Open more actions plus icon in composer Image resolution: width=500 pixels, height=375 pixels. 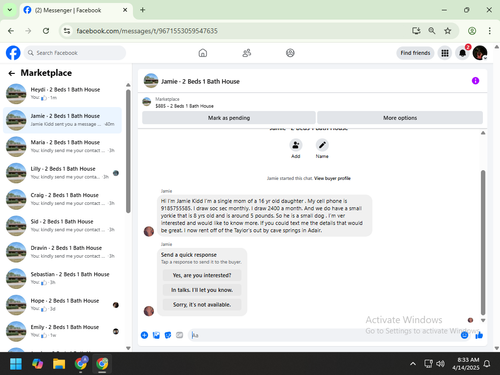tap(144, 335)
